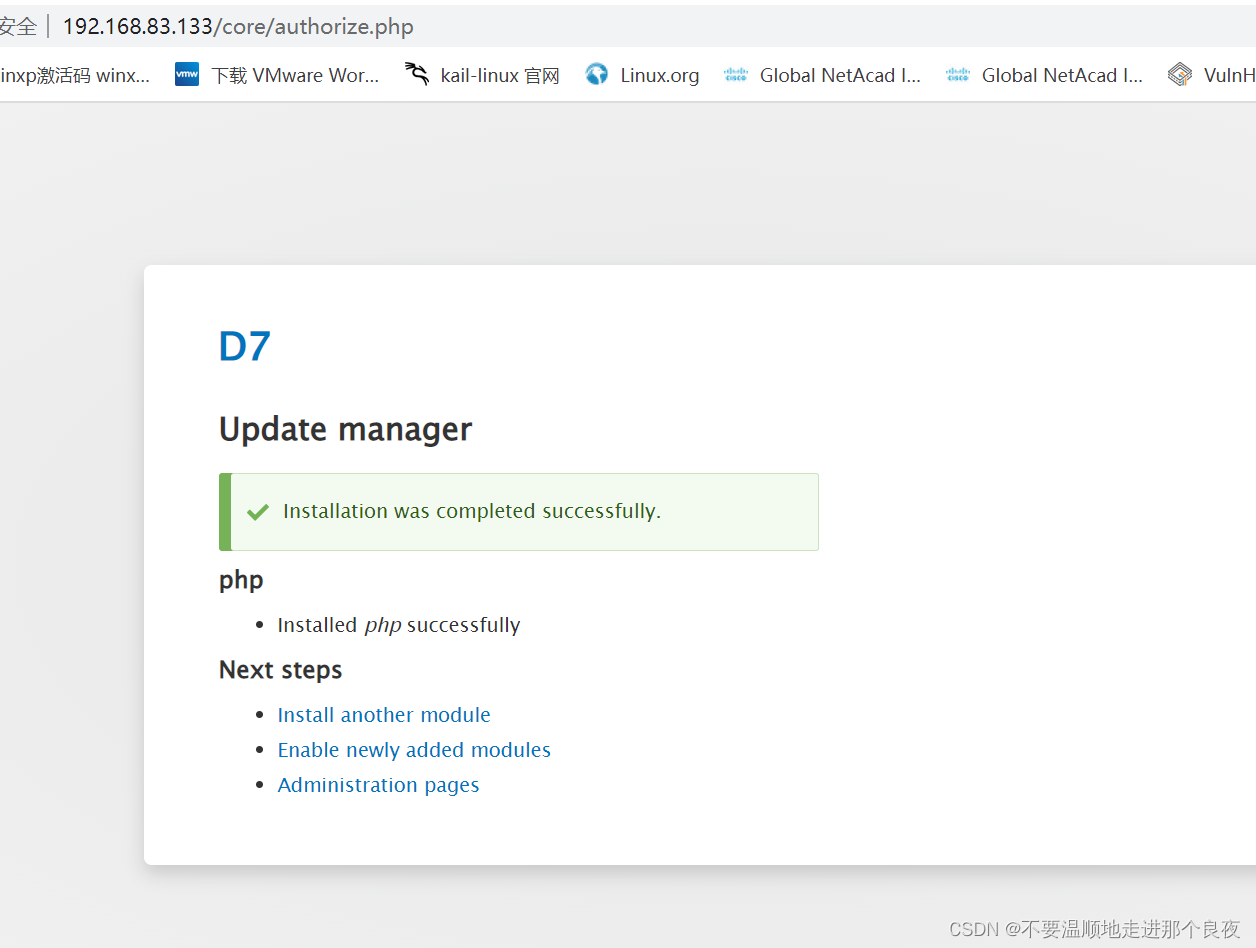Open the Linux.org bookmark
1256x948 pixels.
point(642,75)
